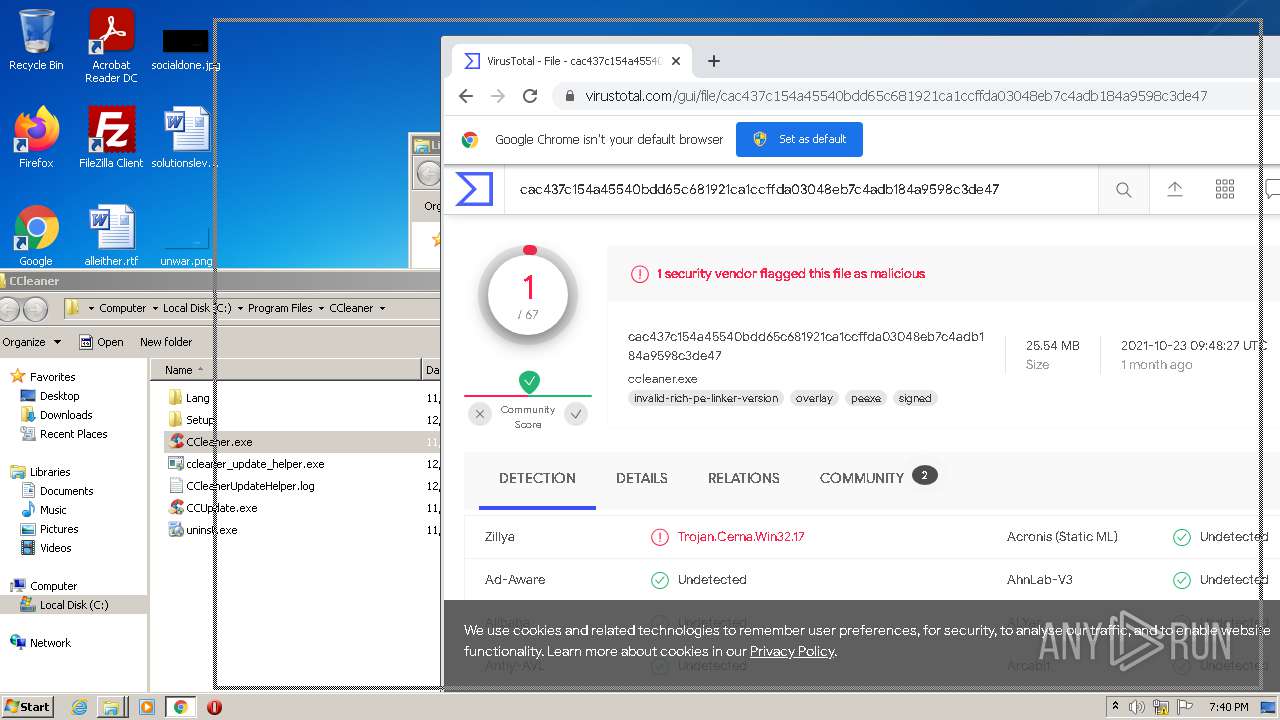Click the taskbar clock 7:40 PM
Screen dimensions: 1280x720
[x=1228, y=707]
